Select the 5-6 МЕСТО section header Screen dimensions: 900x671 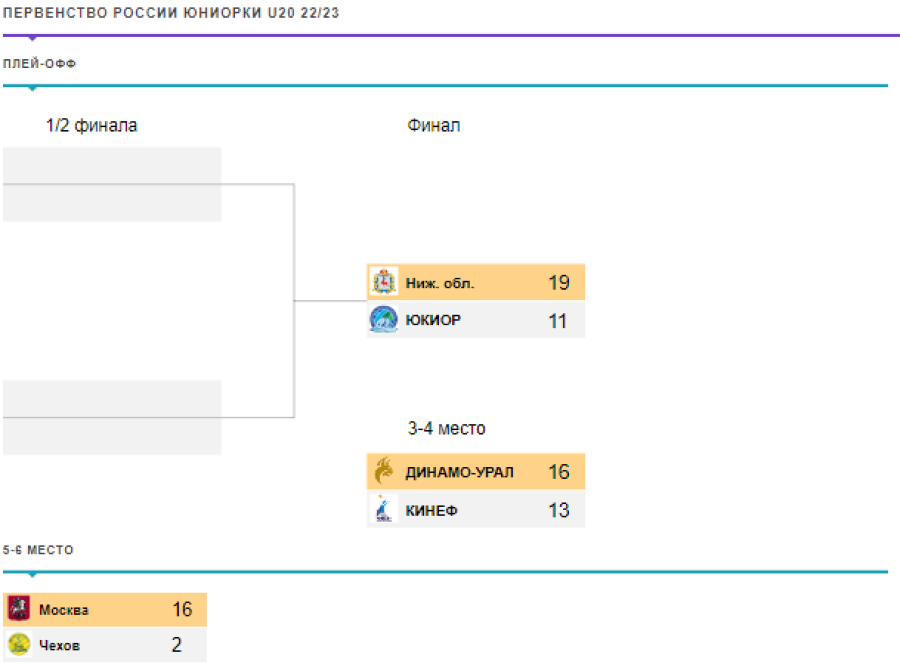click(38, 550)
